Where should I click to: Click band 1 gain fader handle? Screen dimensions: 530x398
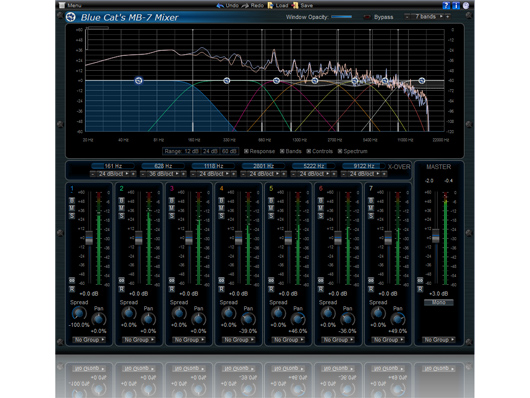(89, 238)
